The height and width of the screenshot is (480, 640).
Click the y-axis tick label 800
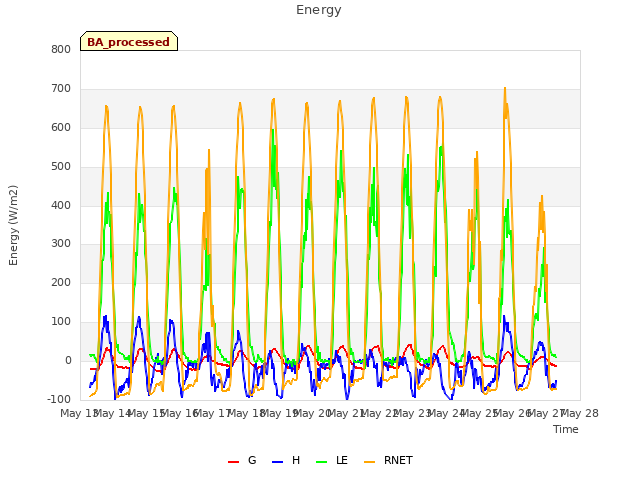(x=61, y=49)
